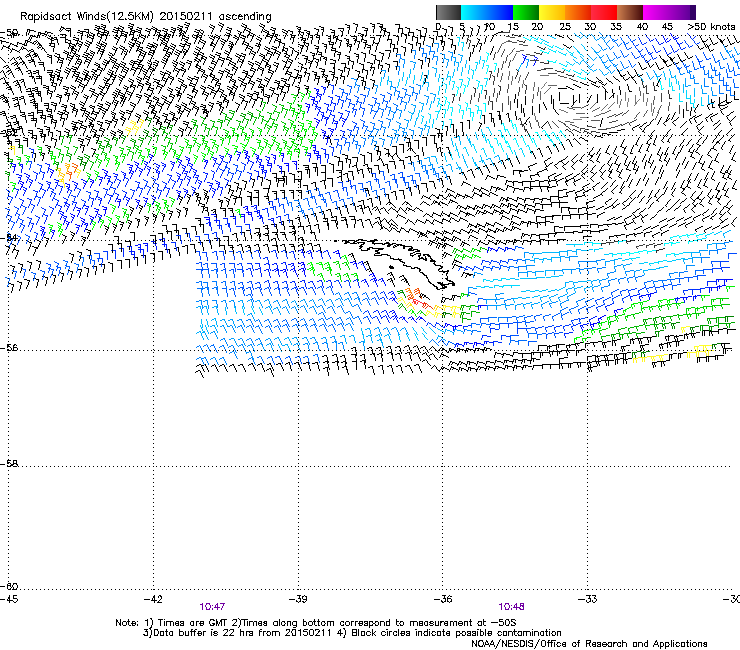Click the brown 35-40 knots legend swatch
740x650 pixels.
(x=630, y=12)
